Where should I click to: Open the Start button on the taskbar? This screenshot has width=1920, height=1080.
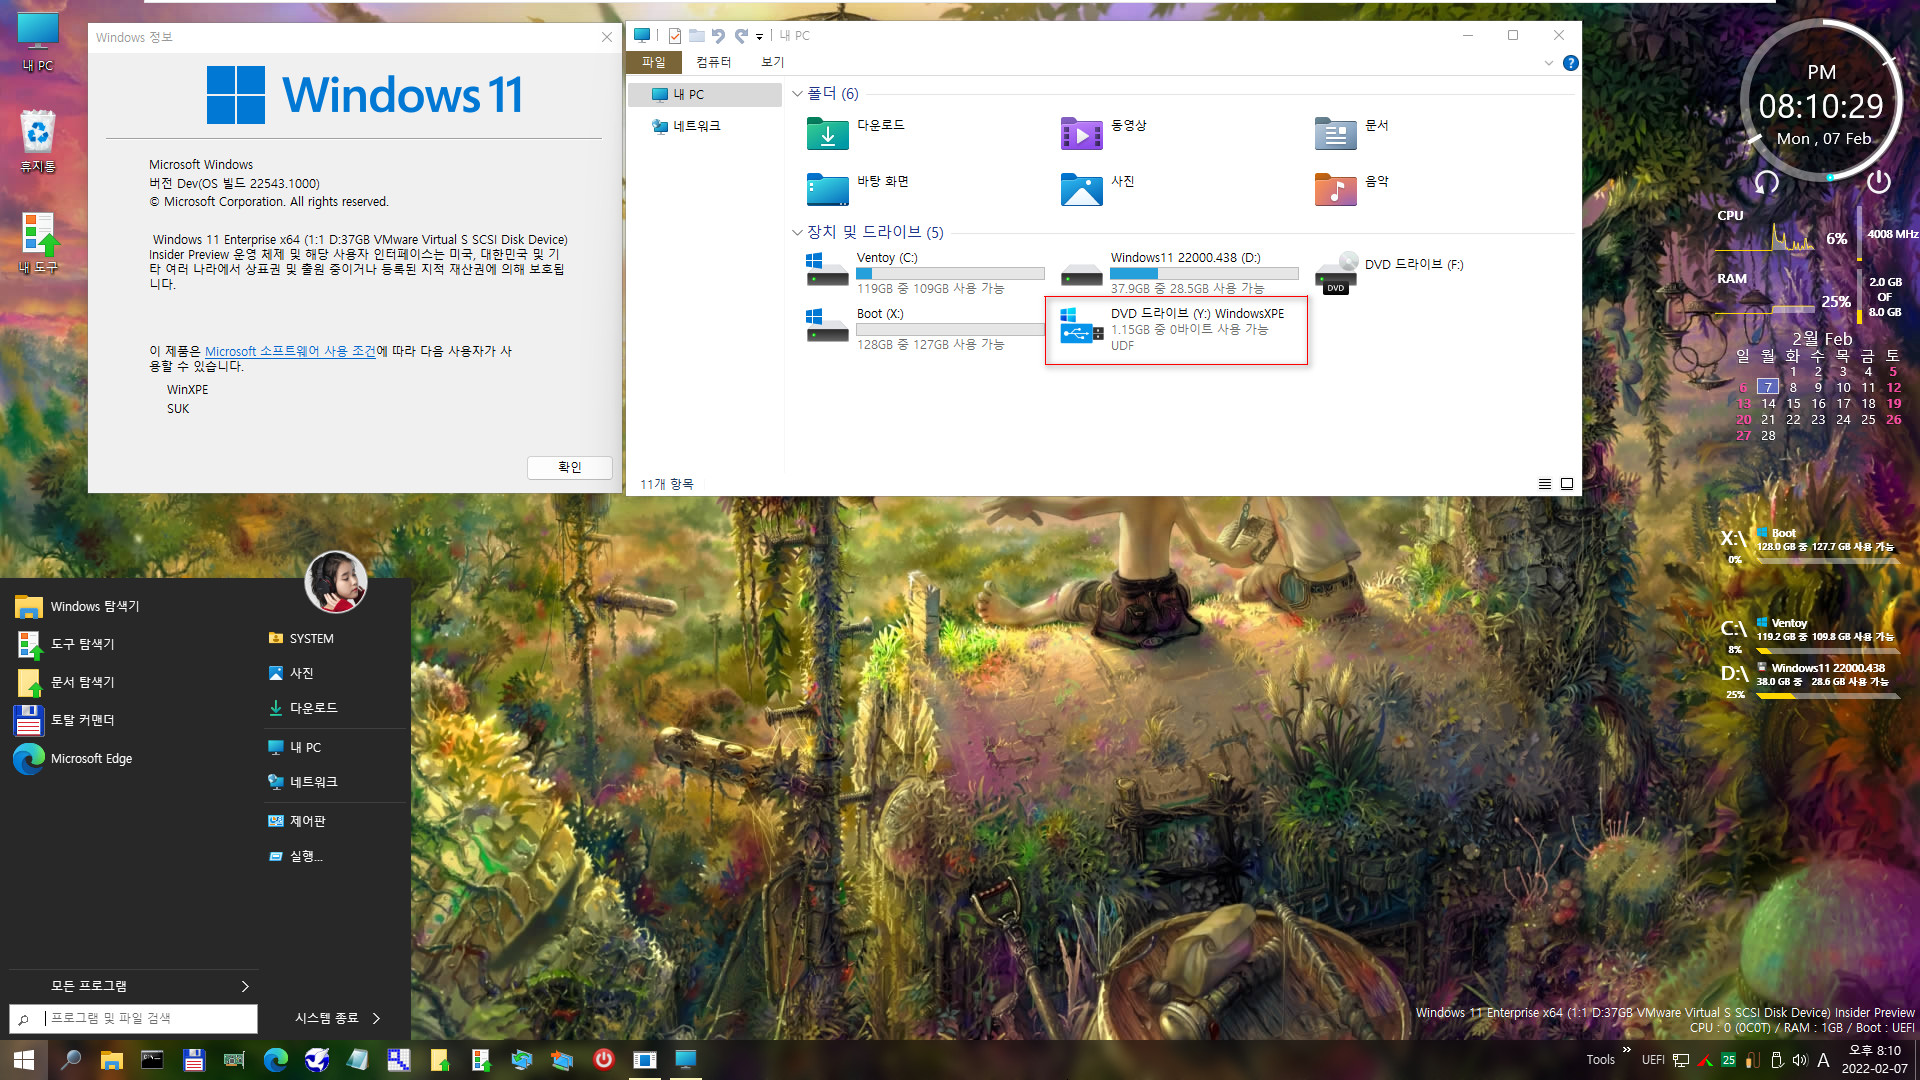tap(24, 1059)
